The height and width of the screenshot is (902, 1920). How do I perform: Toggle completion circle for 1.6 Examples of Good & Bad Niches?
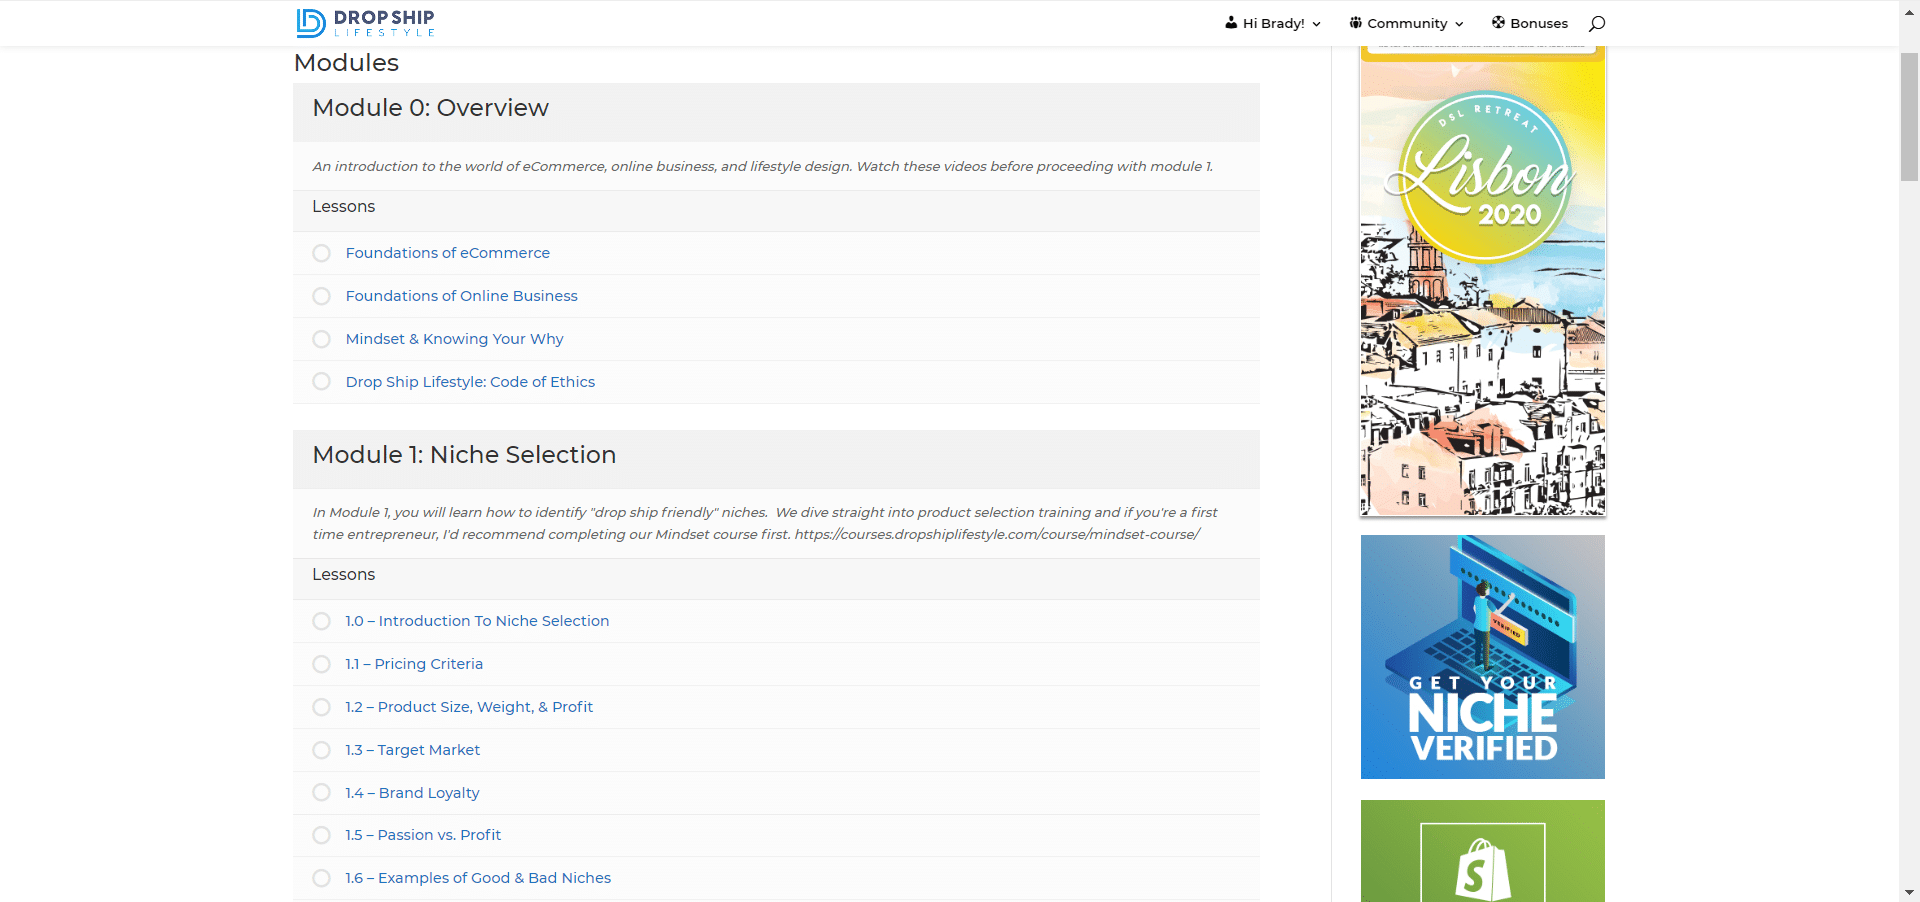[321, 878]
